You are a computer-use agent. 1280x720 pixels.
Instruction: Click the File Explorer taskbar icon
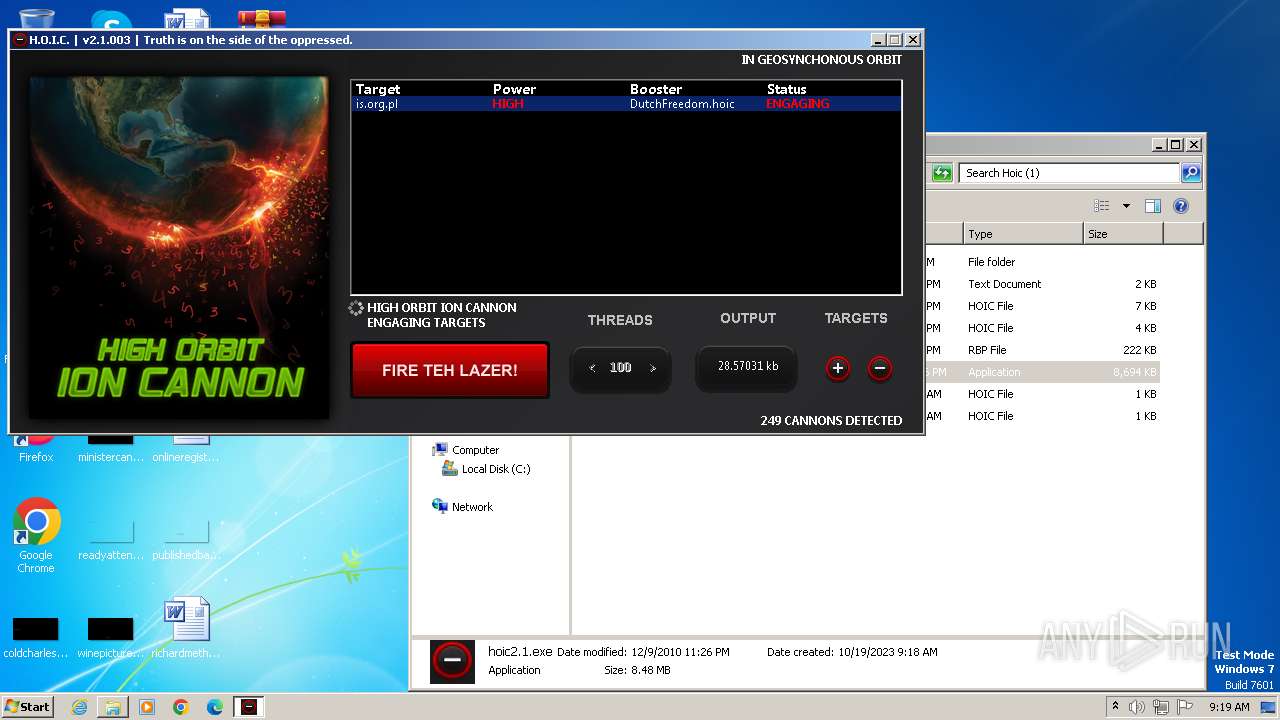point(113,707)
